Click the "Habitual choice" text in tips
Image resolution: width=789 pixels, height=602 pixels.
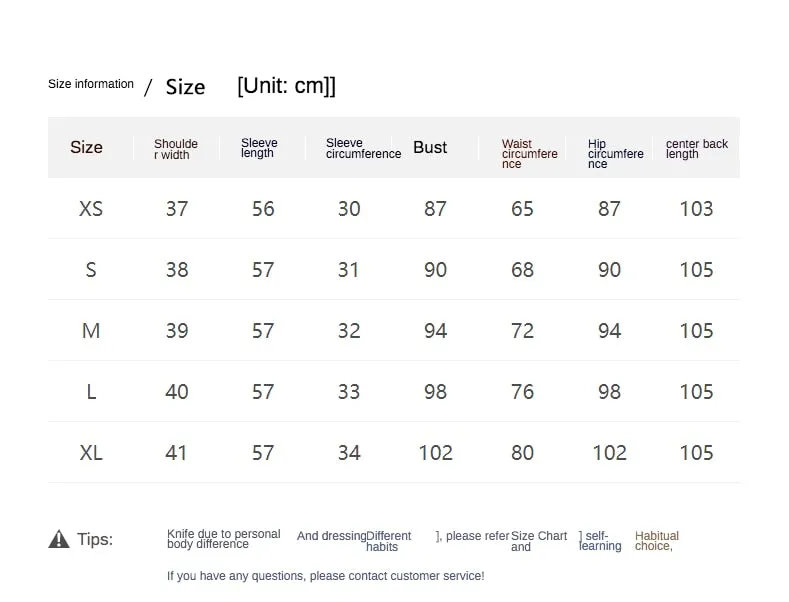(656, 541)
